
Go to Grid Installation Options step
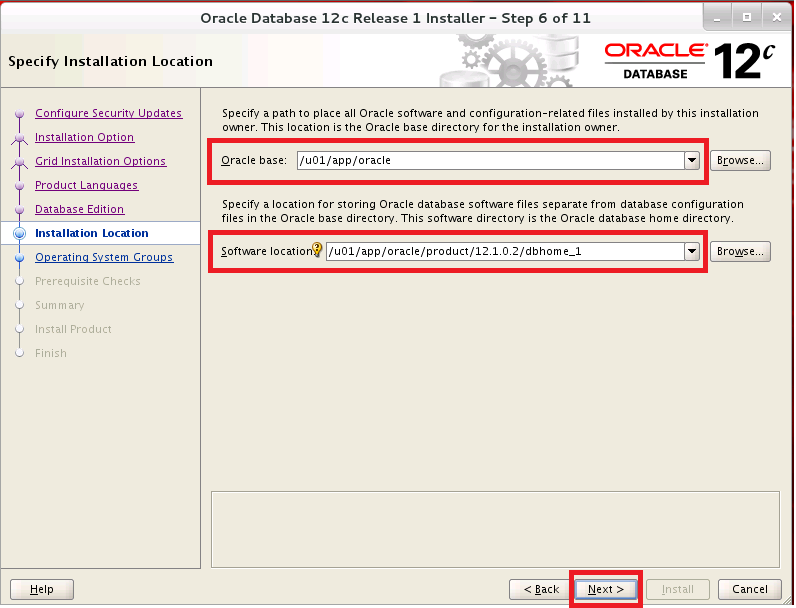(101, 161)
